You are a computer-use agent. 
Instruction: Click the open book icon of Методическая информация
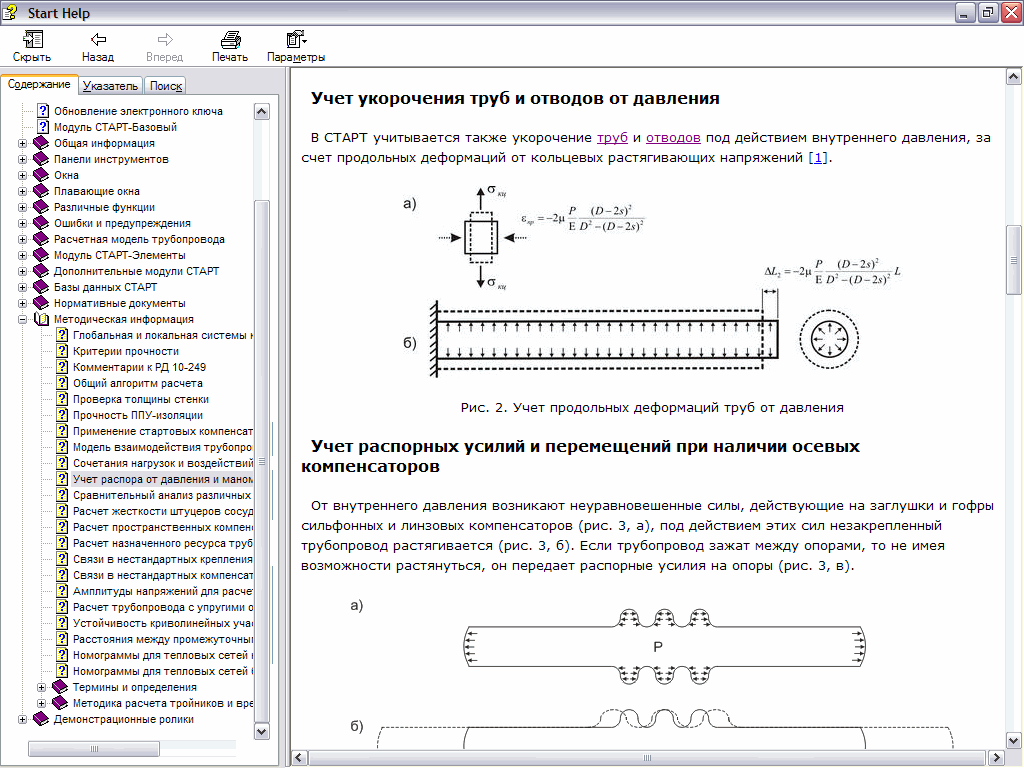click(41, 319)
